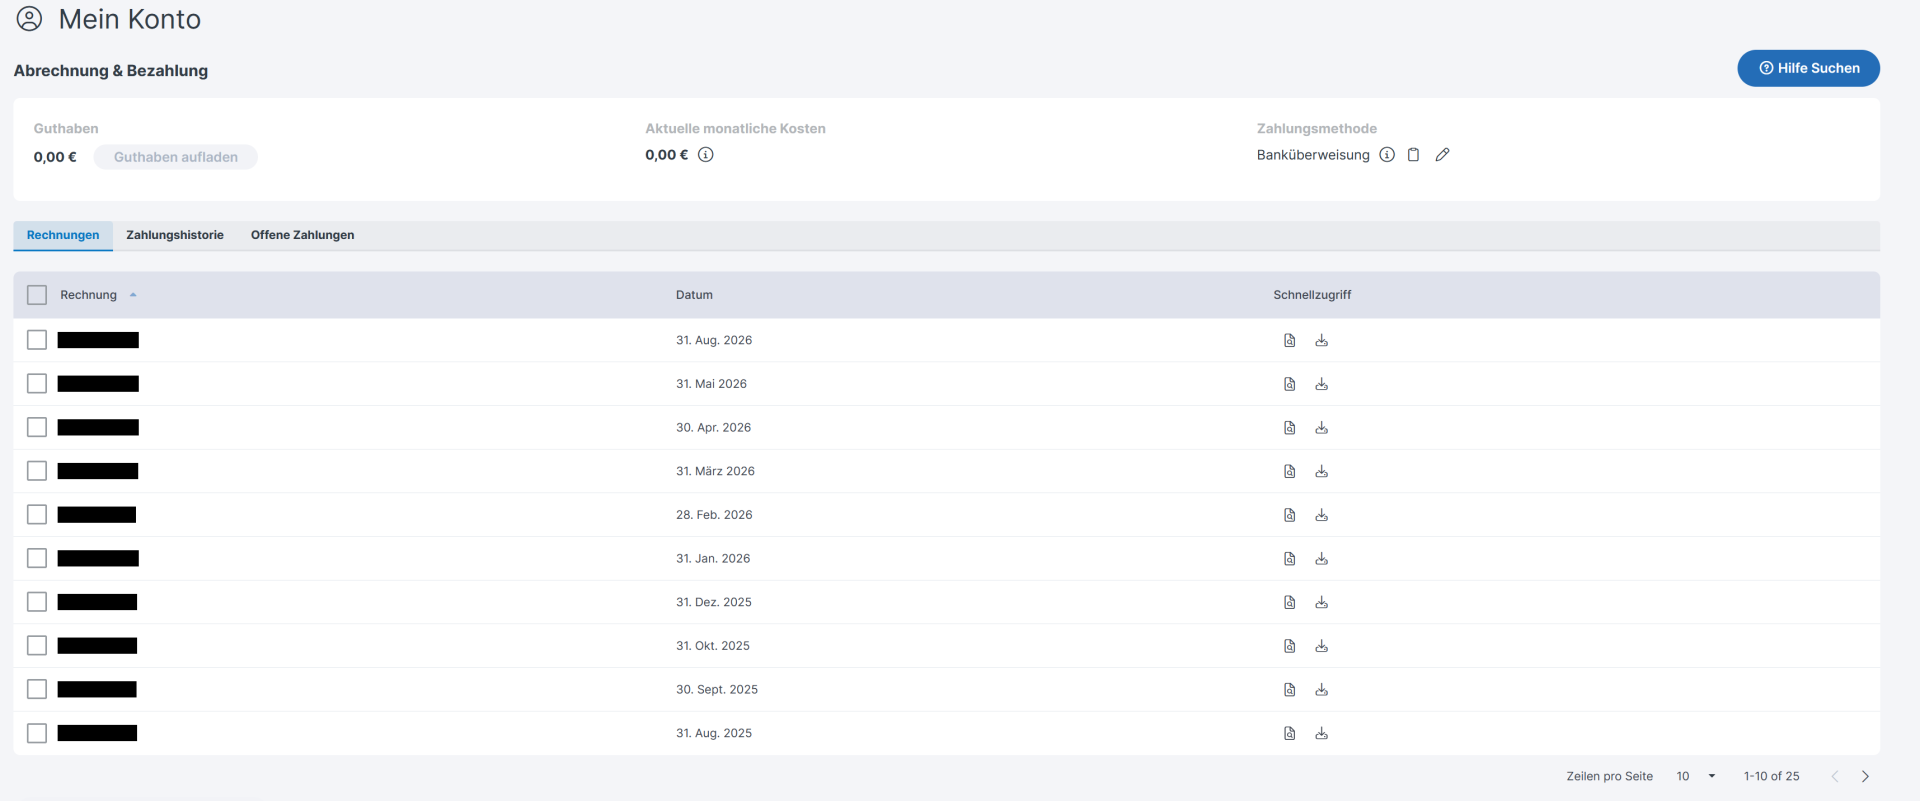This screenshot has height=801, width=1920.
Task: Check the invoice row dated 31. Aug. 2026
Action: click(x=37, y=340)
